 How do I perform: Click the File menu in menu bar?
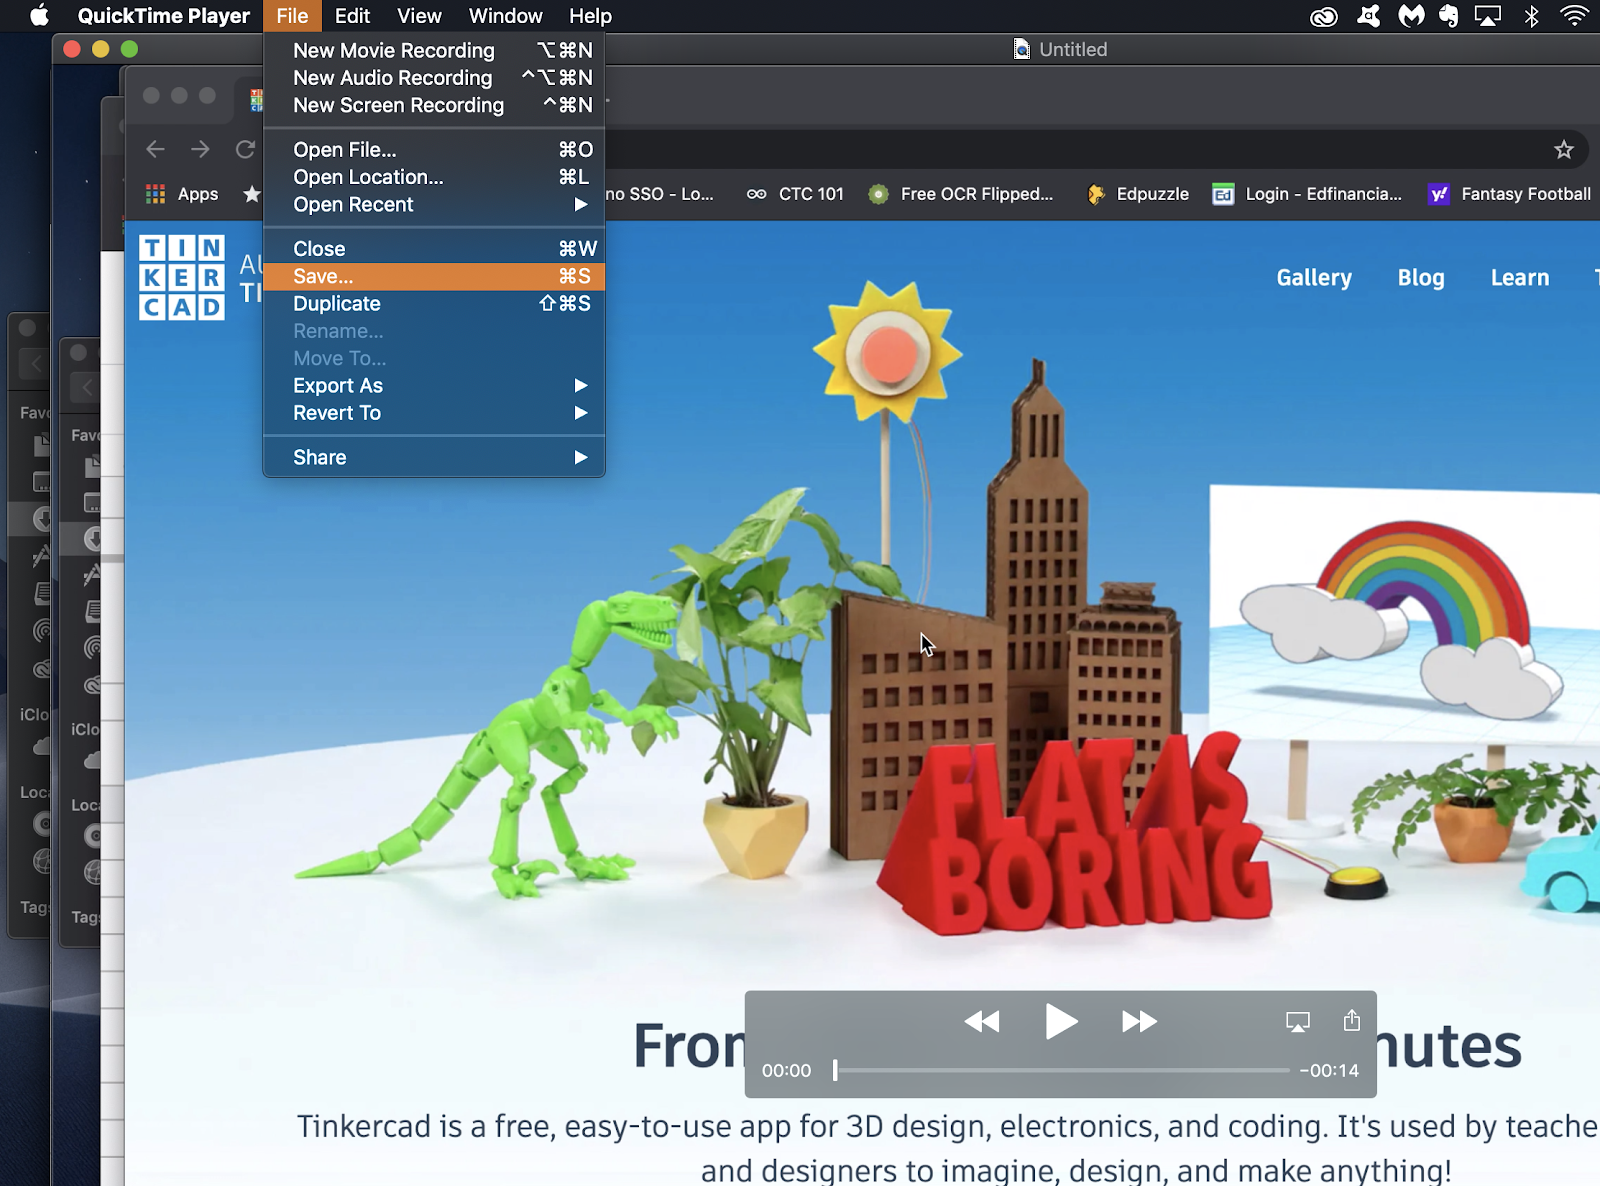292,16
